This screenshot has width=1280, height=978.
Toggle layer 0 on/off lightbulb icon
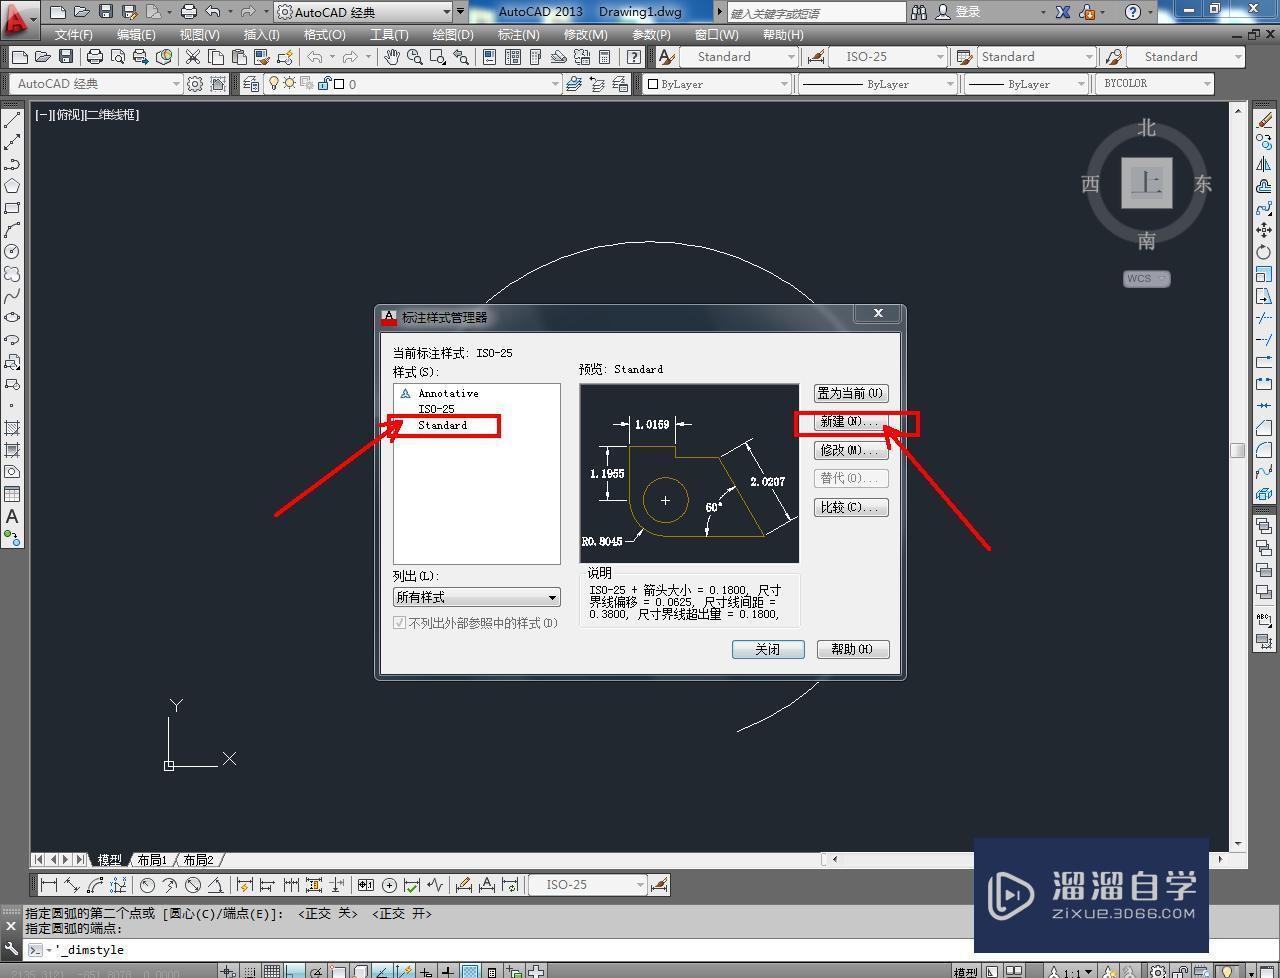pos(273,84)
